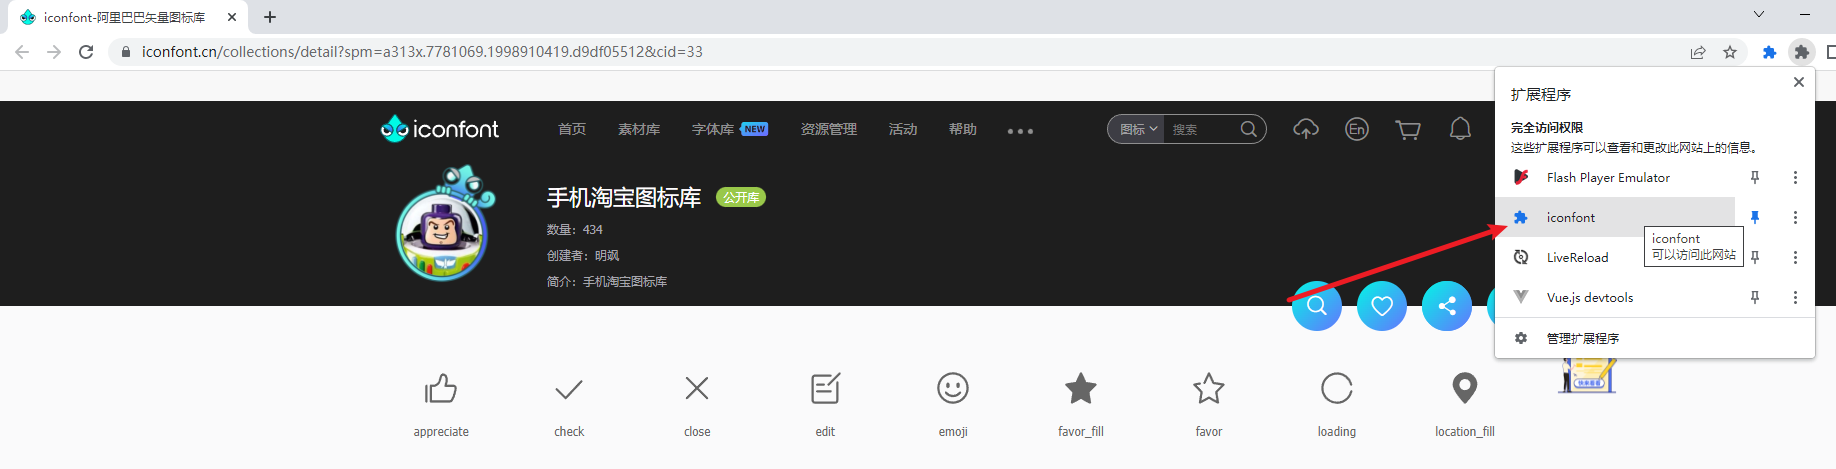Open the 素材库 navigation menu item
The height and width of the screenshot is (469, 1836).
[639, 129]
